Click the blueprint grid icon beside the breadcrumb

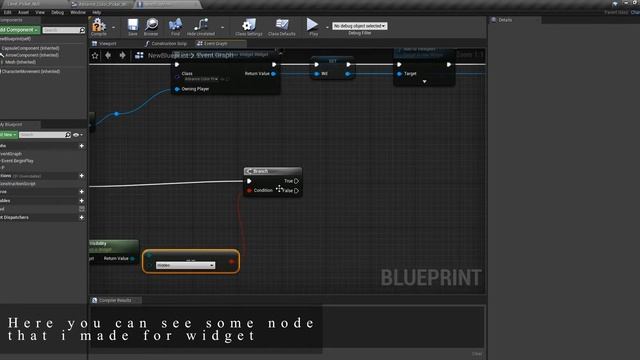[x=139, y=55]
